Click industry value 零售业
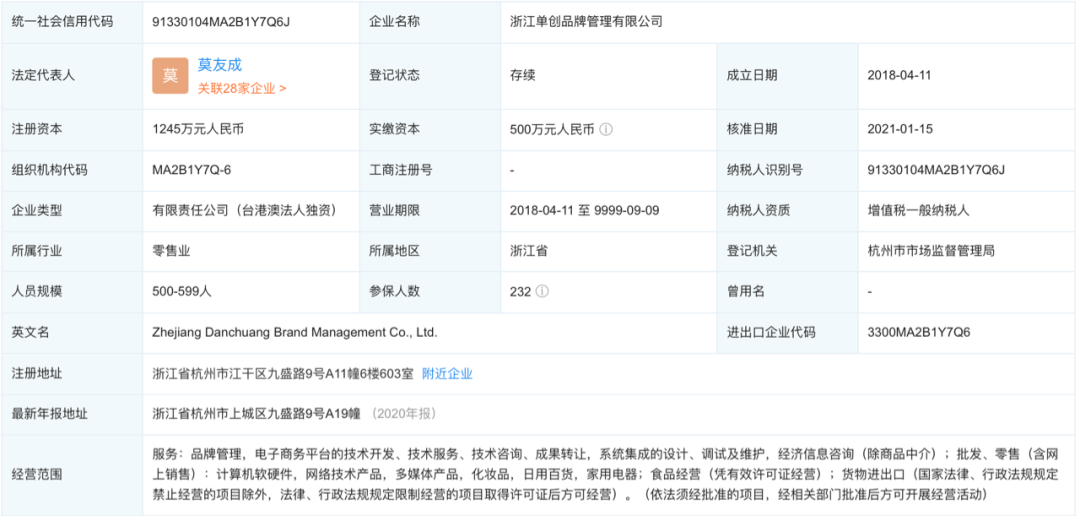Viewport: 1080px width, 516px height. (x=171, y=251)
